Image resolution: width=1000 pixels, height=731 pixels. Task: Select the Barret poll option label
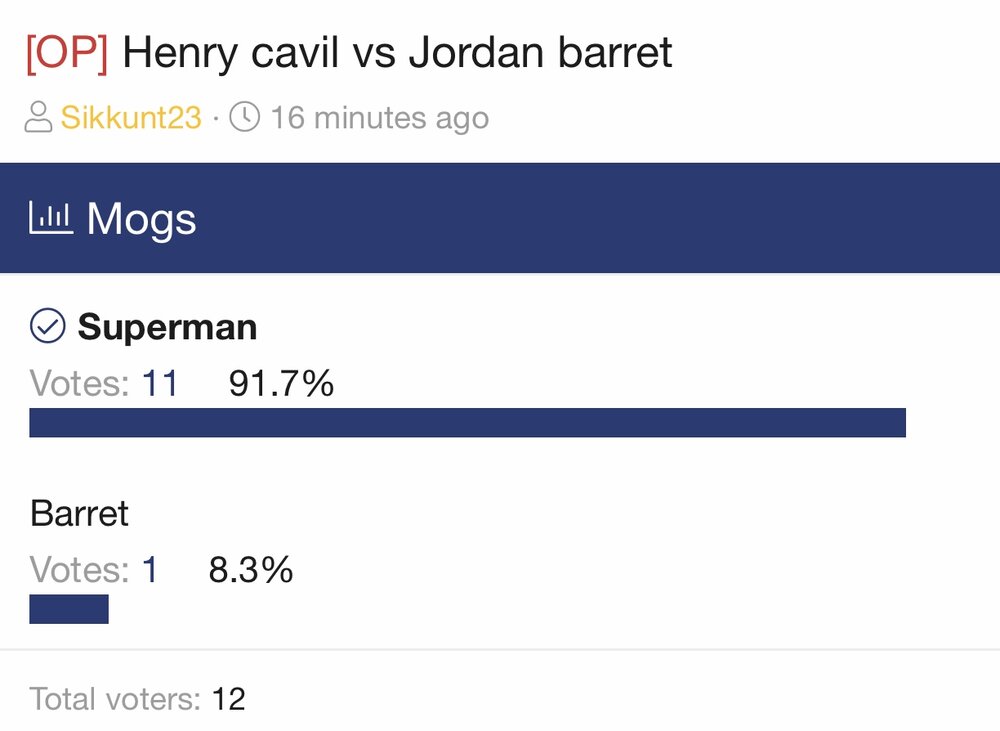80,514
